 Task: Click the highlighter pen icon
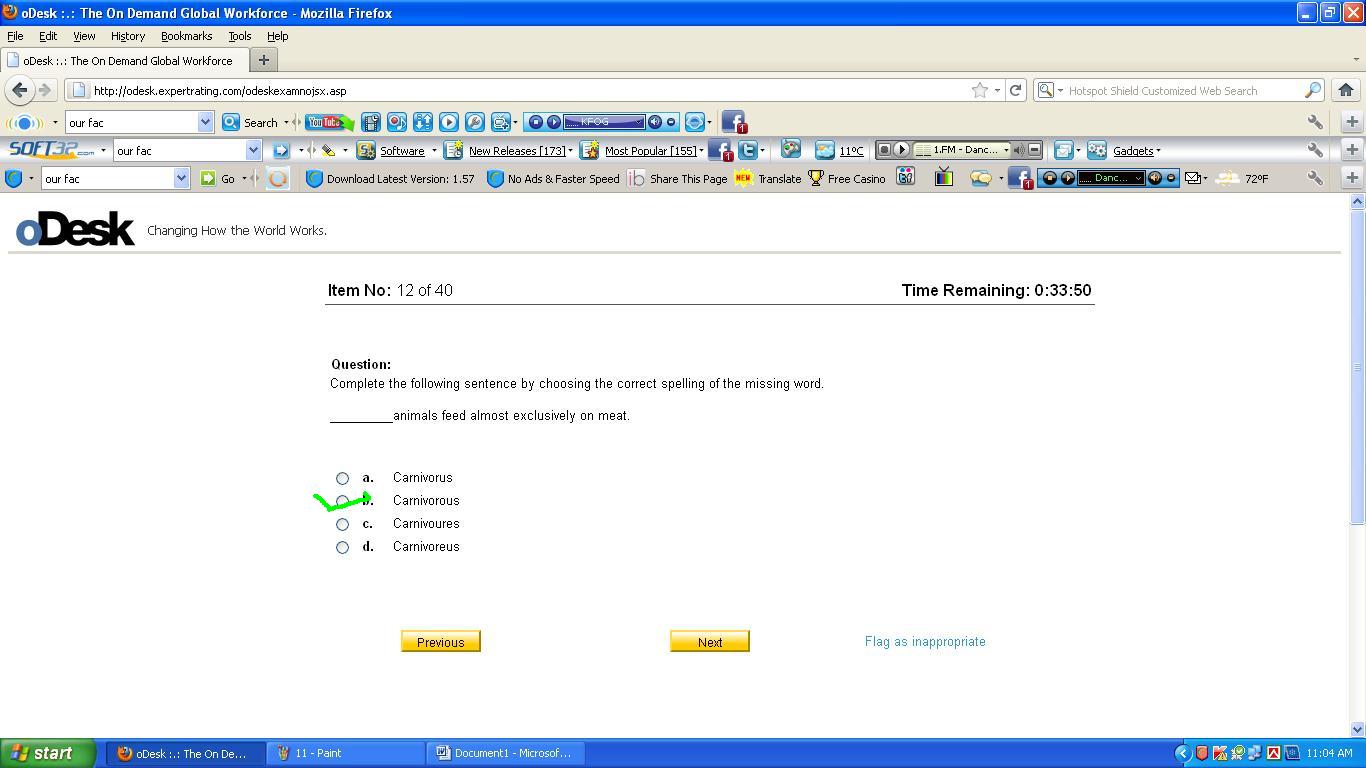click(328, 150)
